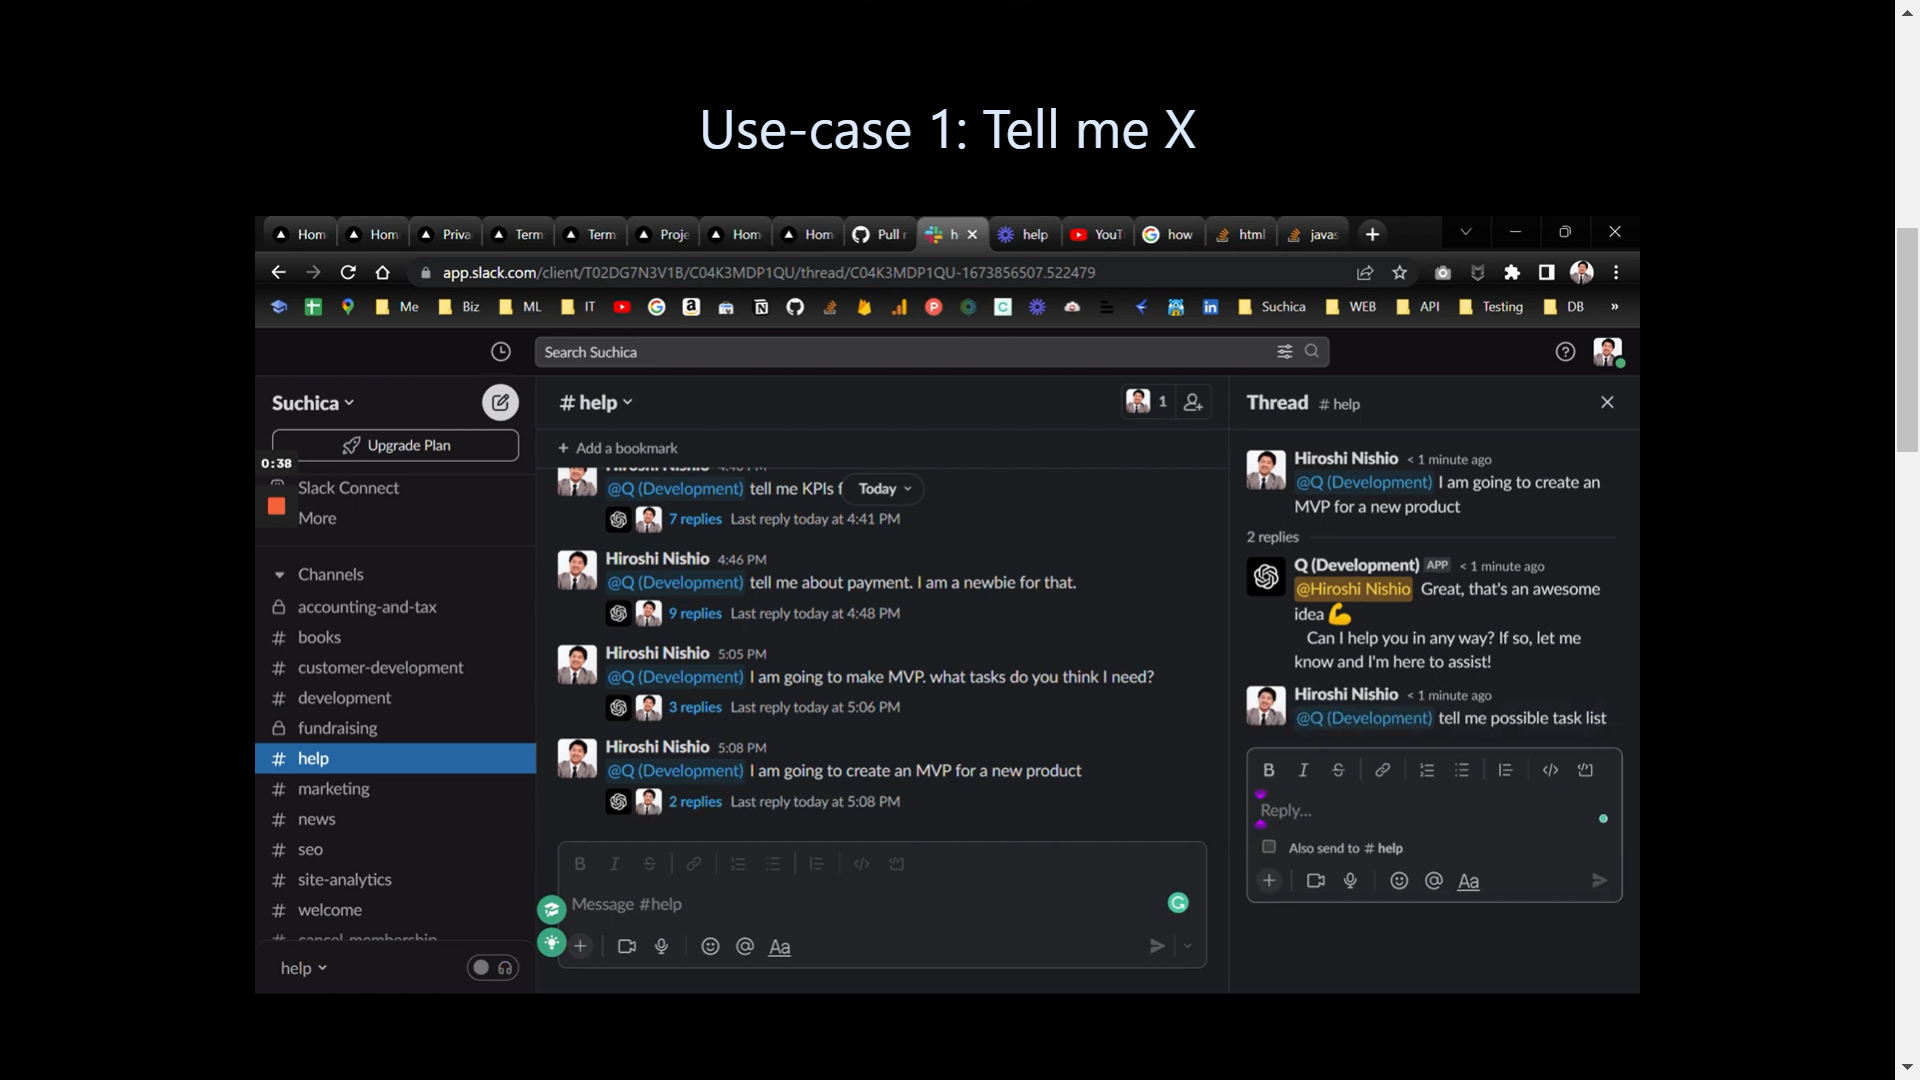Click the add people icon in help channel

(x=1193, y=403)
